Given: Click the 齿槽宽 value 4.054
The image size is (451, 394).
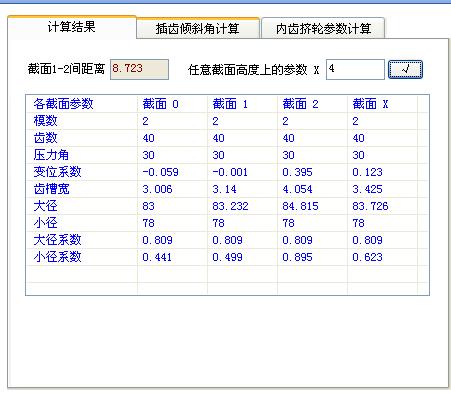Looking at the screenshot, I should (x=297, y=189).
